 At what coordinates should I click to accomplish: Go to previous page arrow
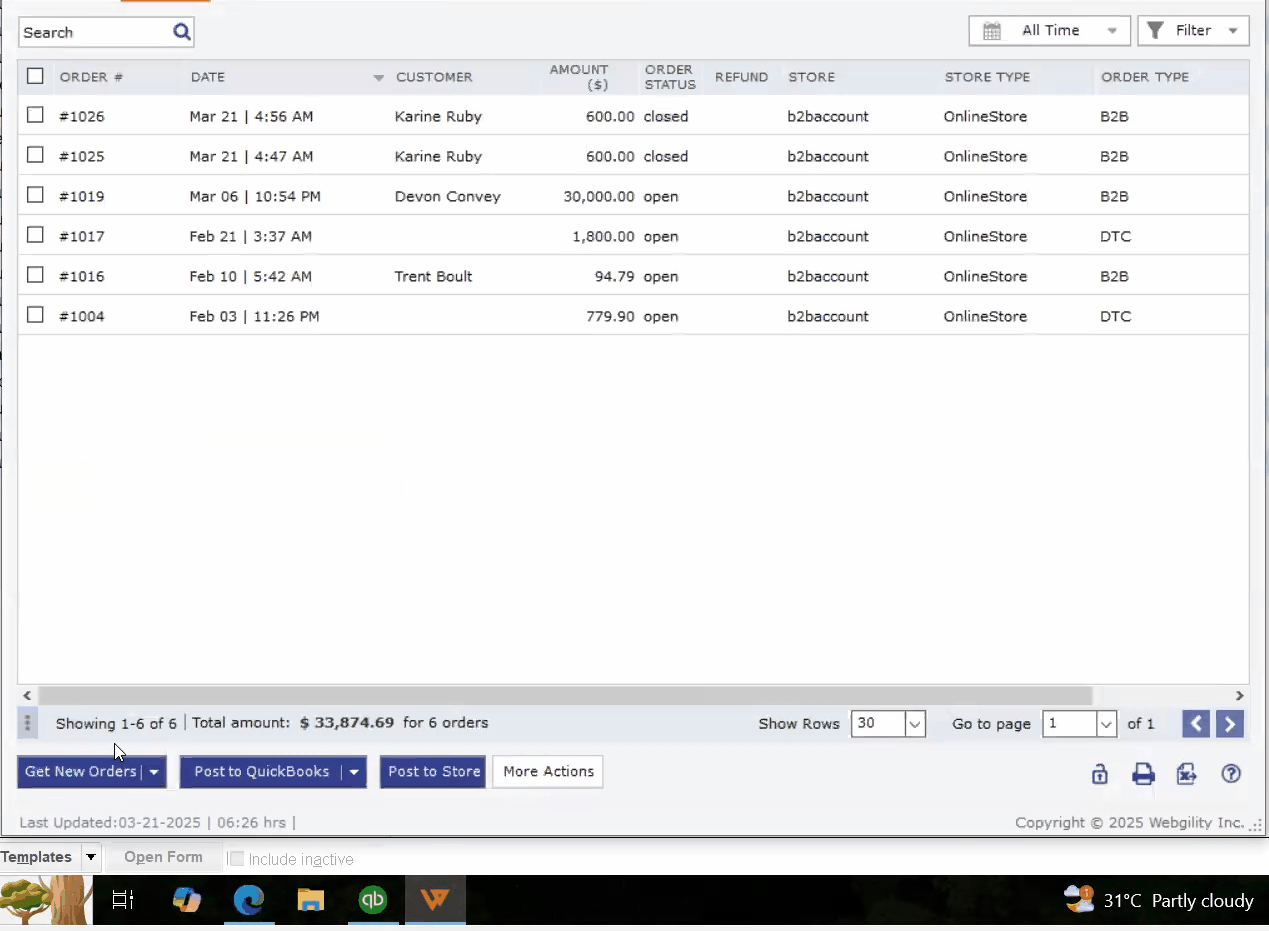point(1196,724)
